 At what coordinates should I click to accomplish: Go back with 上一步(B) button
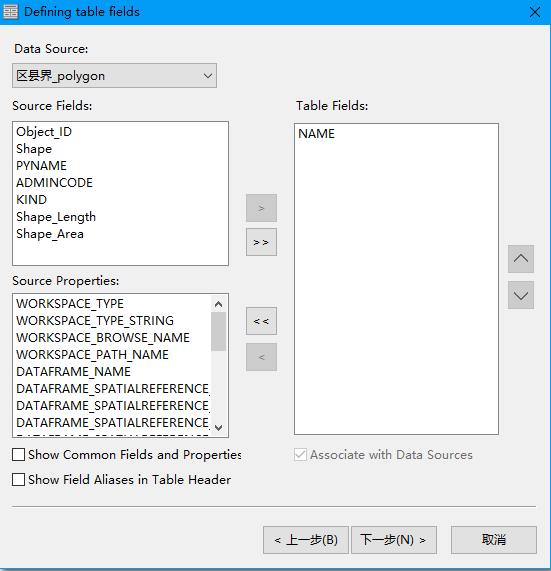(x=306, y=540)
